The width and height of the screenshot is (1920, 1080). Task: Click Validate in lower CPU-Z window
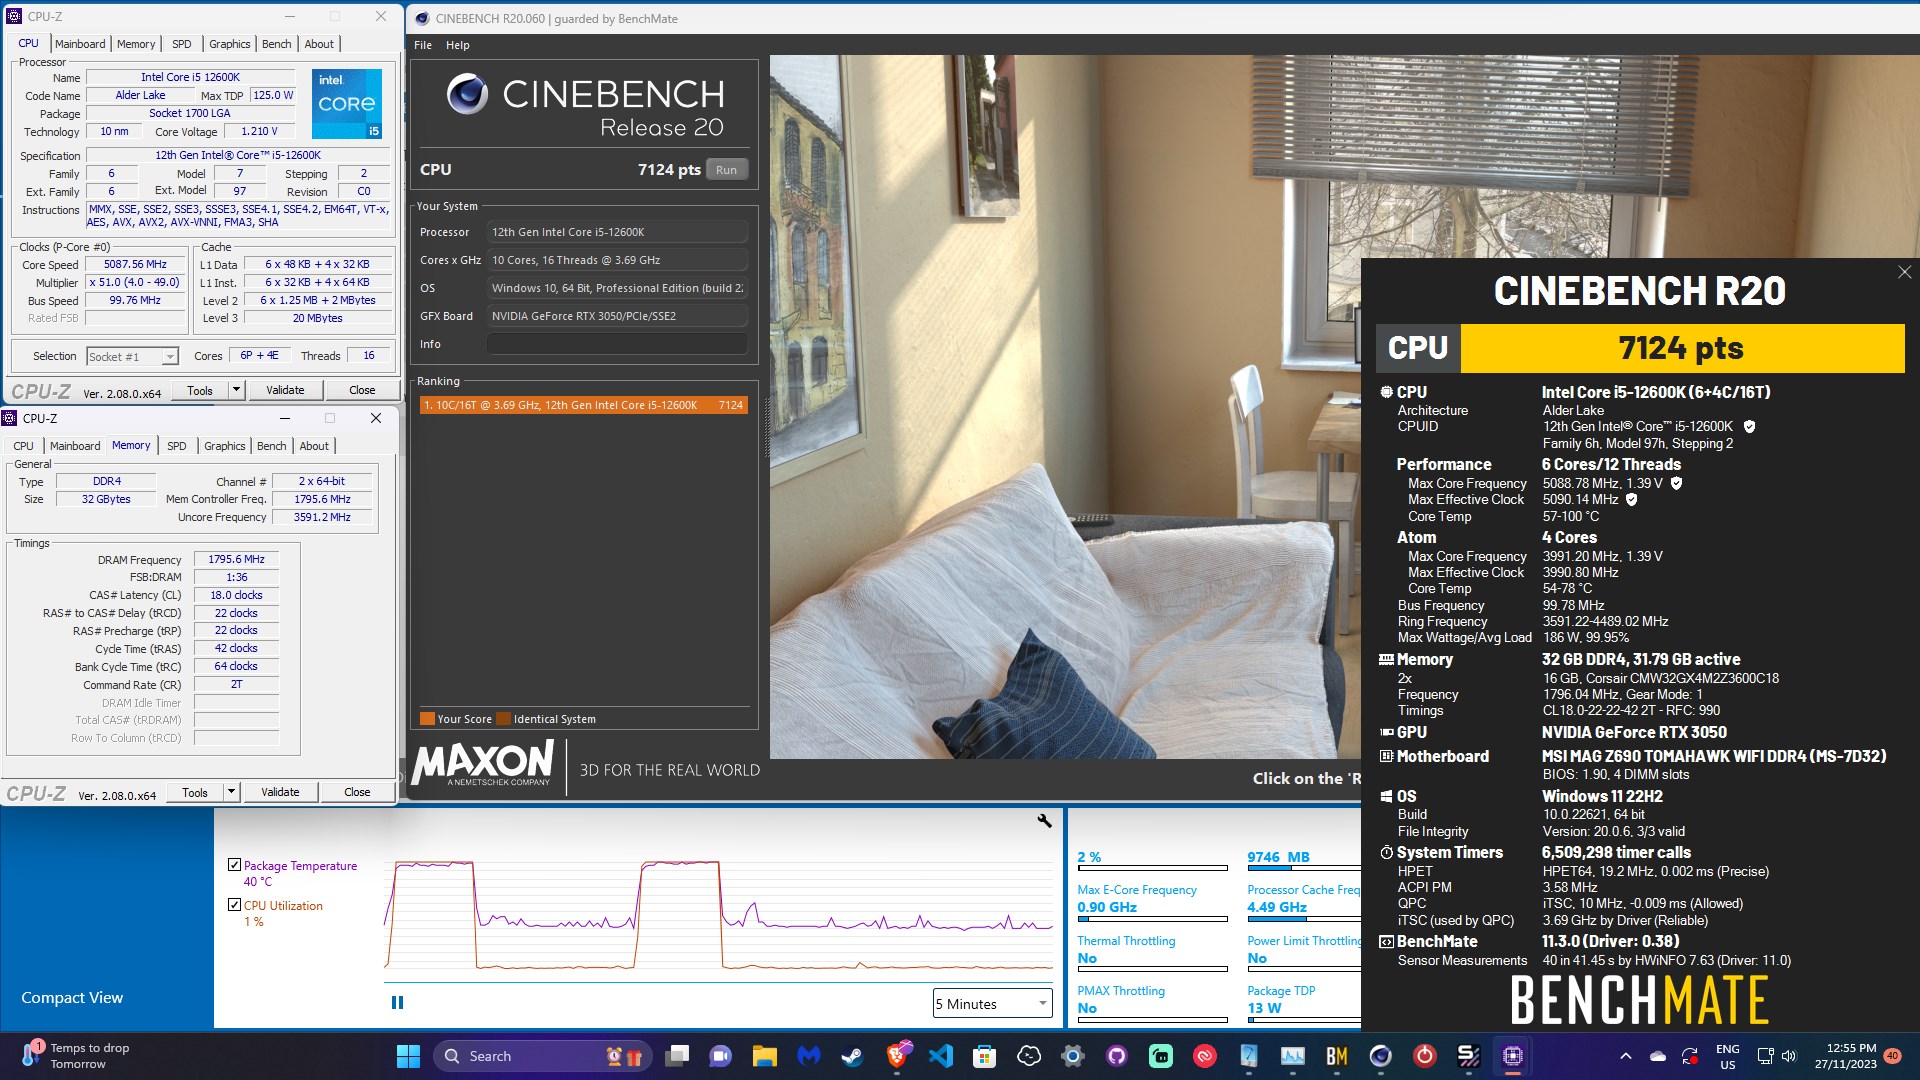pos(280,792)
